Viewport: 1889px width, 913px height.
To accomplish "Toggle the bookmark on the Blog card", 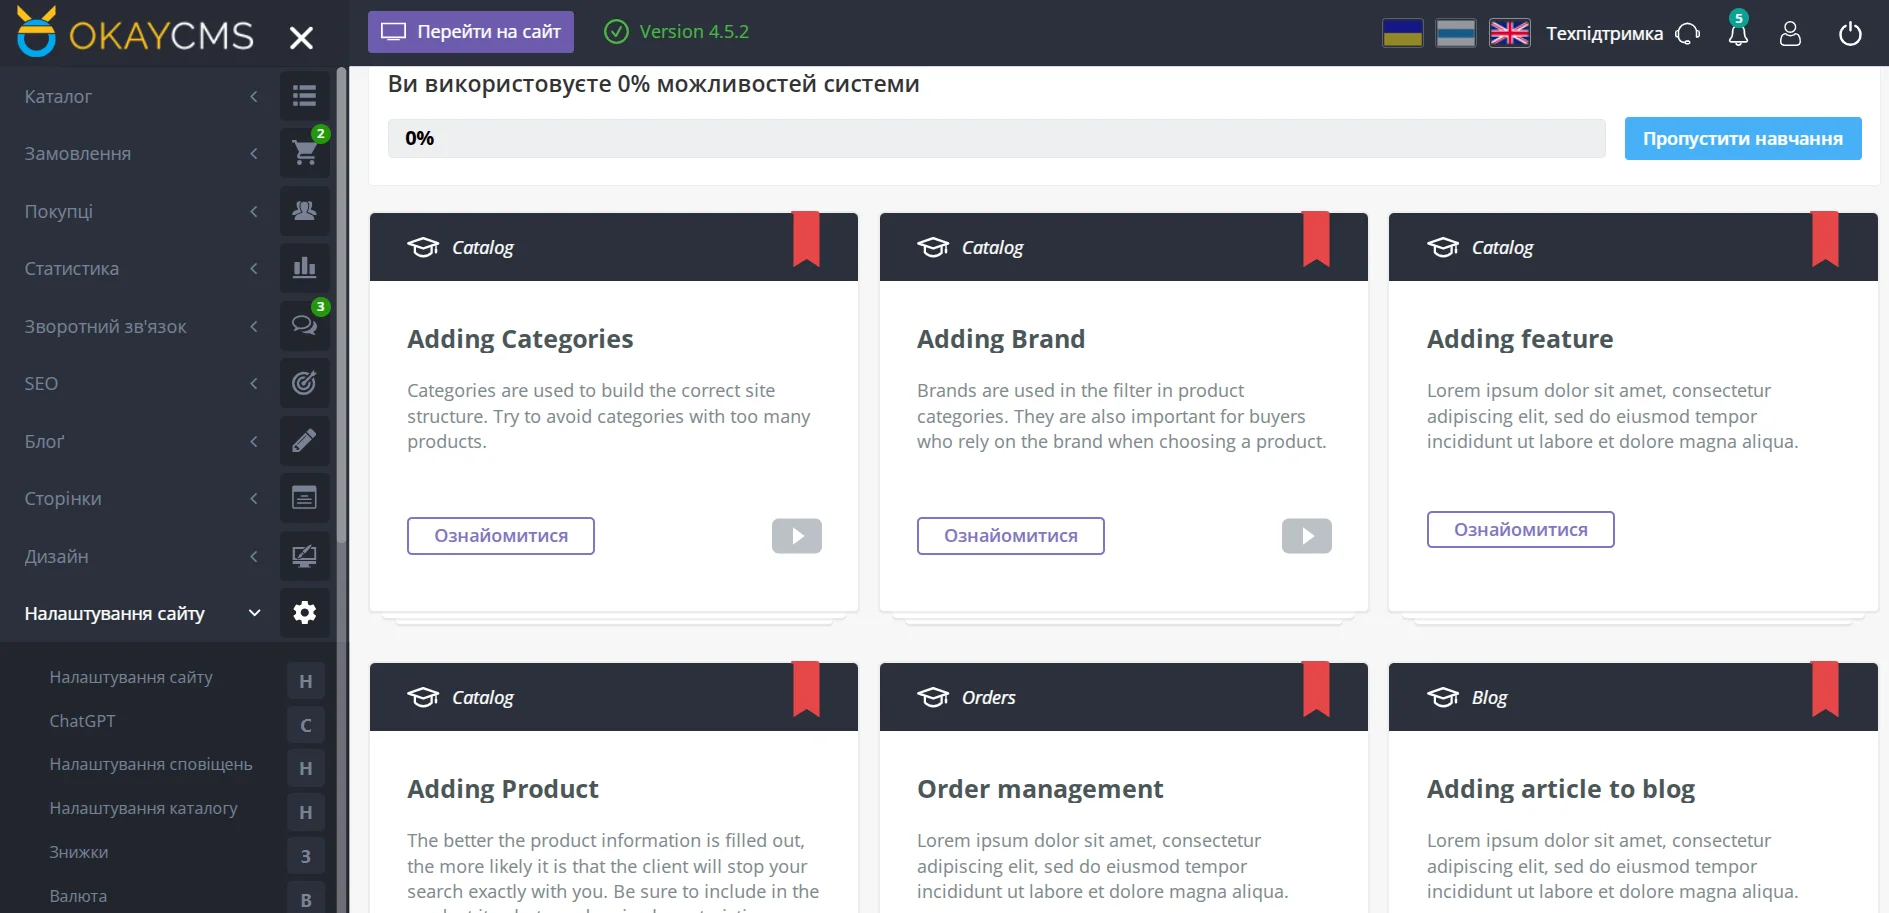I will coord(1824,690).
